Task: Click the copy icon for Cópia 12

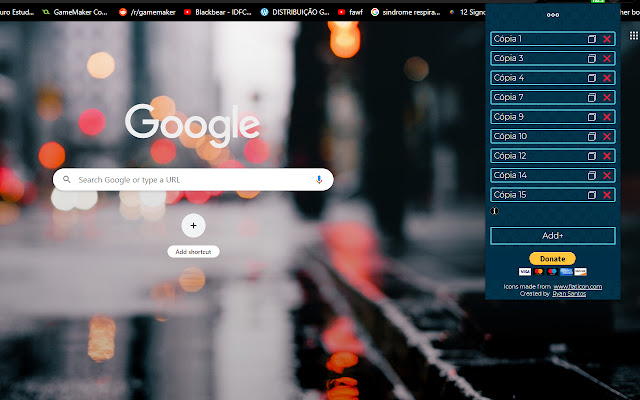Action: 591,156
